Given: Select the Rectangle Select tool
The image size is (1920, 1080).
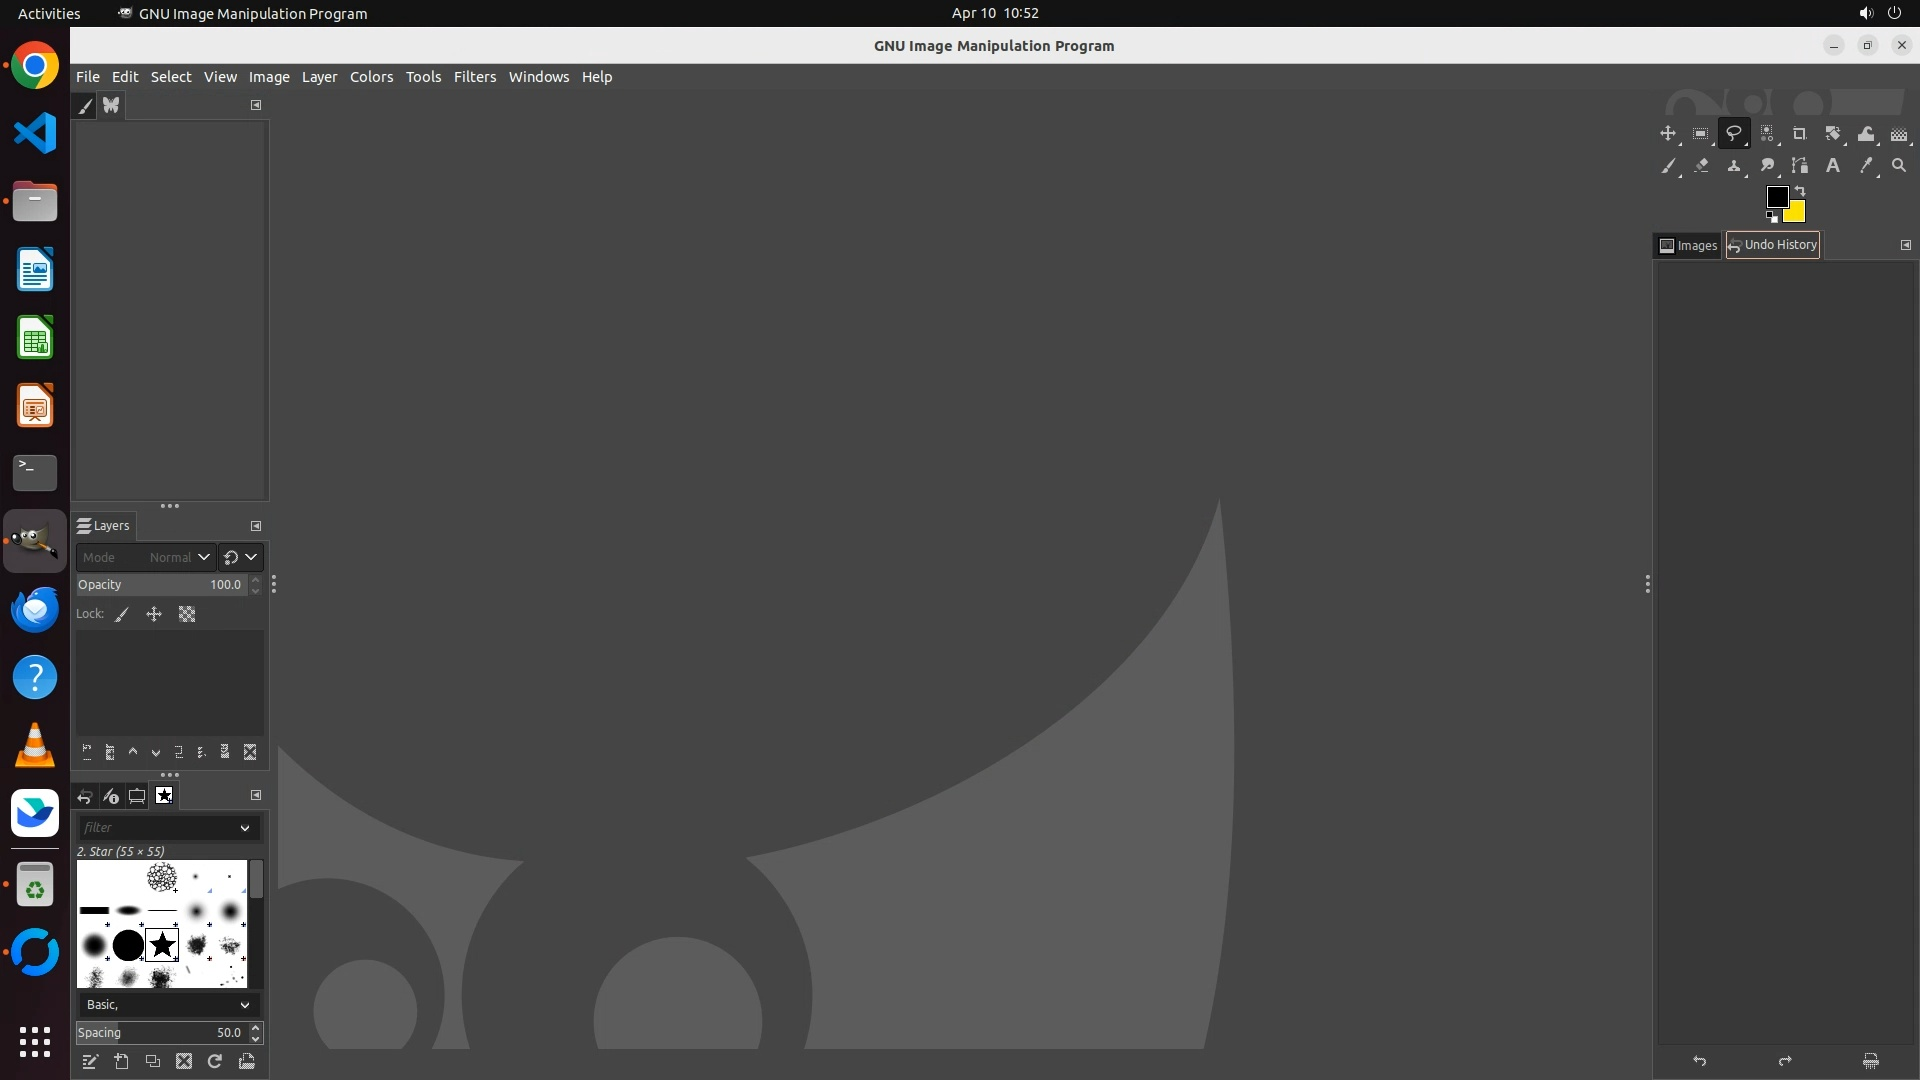Looking at the screenshot, I should (1700, 134).
